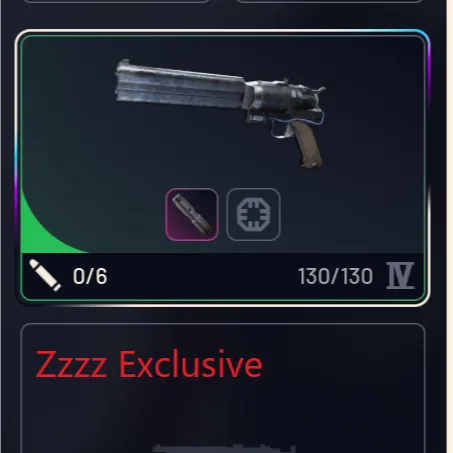Select the pink suppressor attachment slot
Viewport: 453px width, 453px height.
[192, 215]
